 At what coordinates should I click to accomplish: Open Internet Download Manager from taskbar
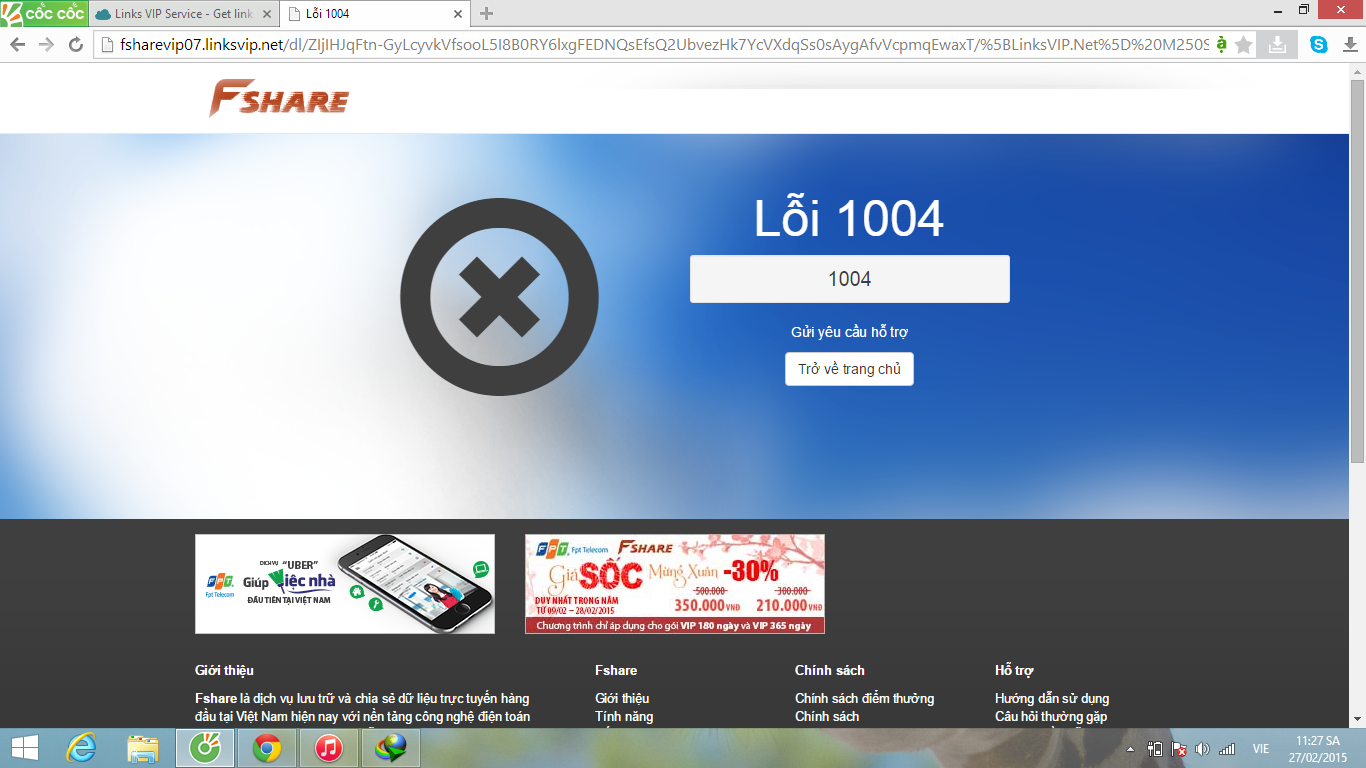(x=391, y=748)
